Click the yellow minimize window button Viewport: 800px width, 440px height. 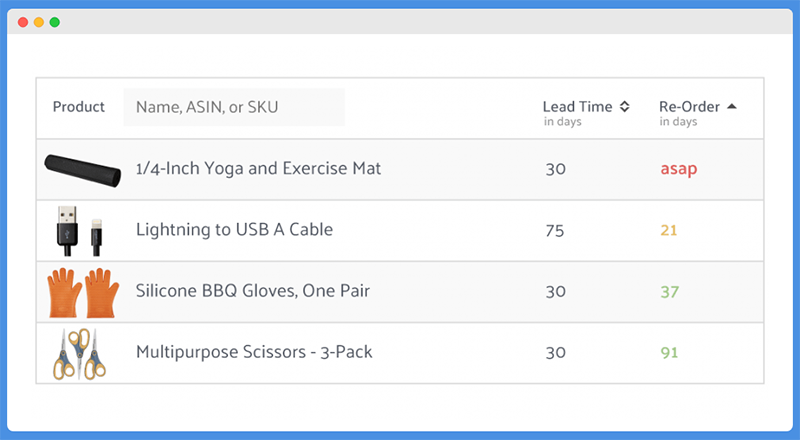coord(39,22)
